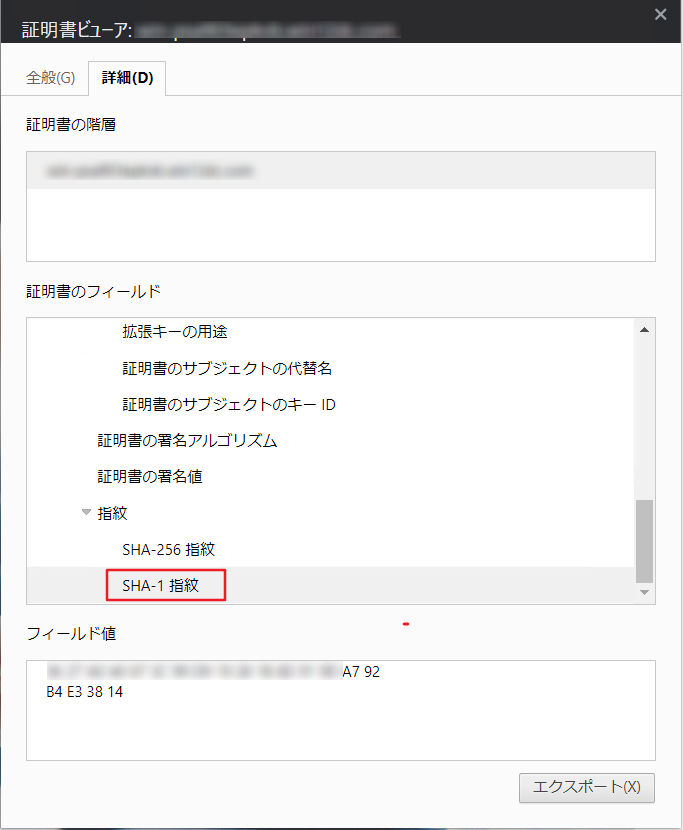This screenshot has width=683, height=830.
Task: Click the A7 92 fingerprint value text
Action: coord(361,672)
